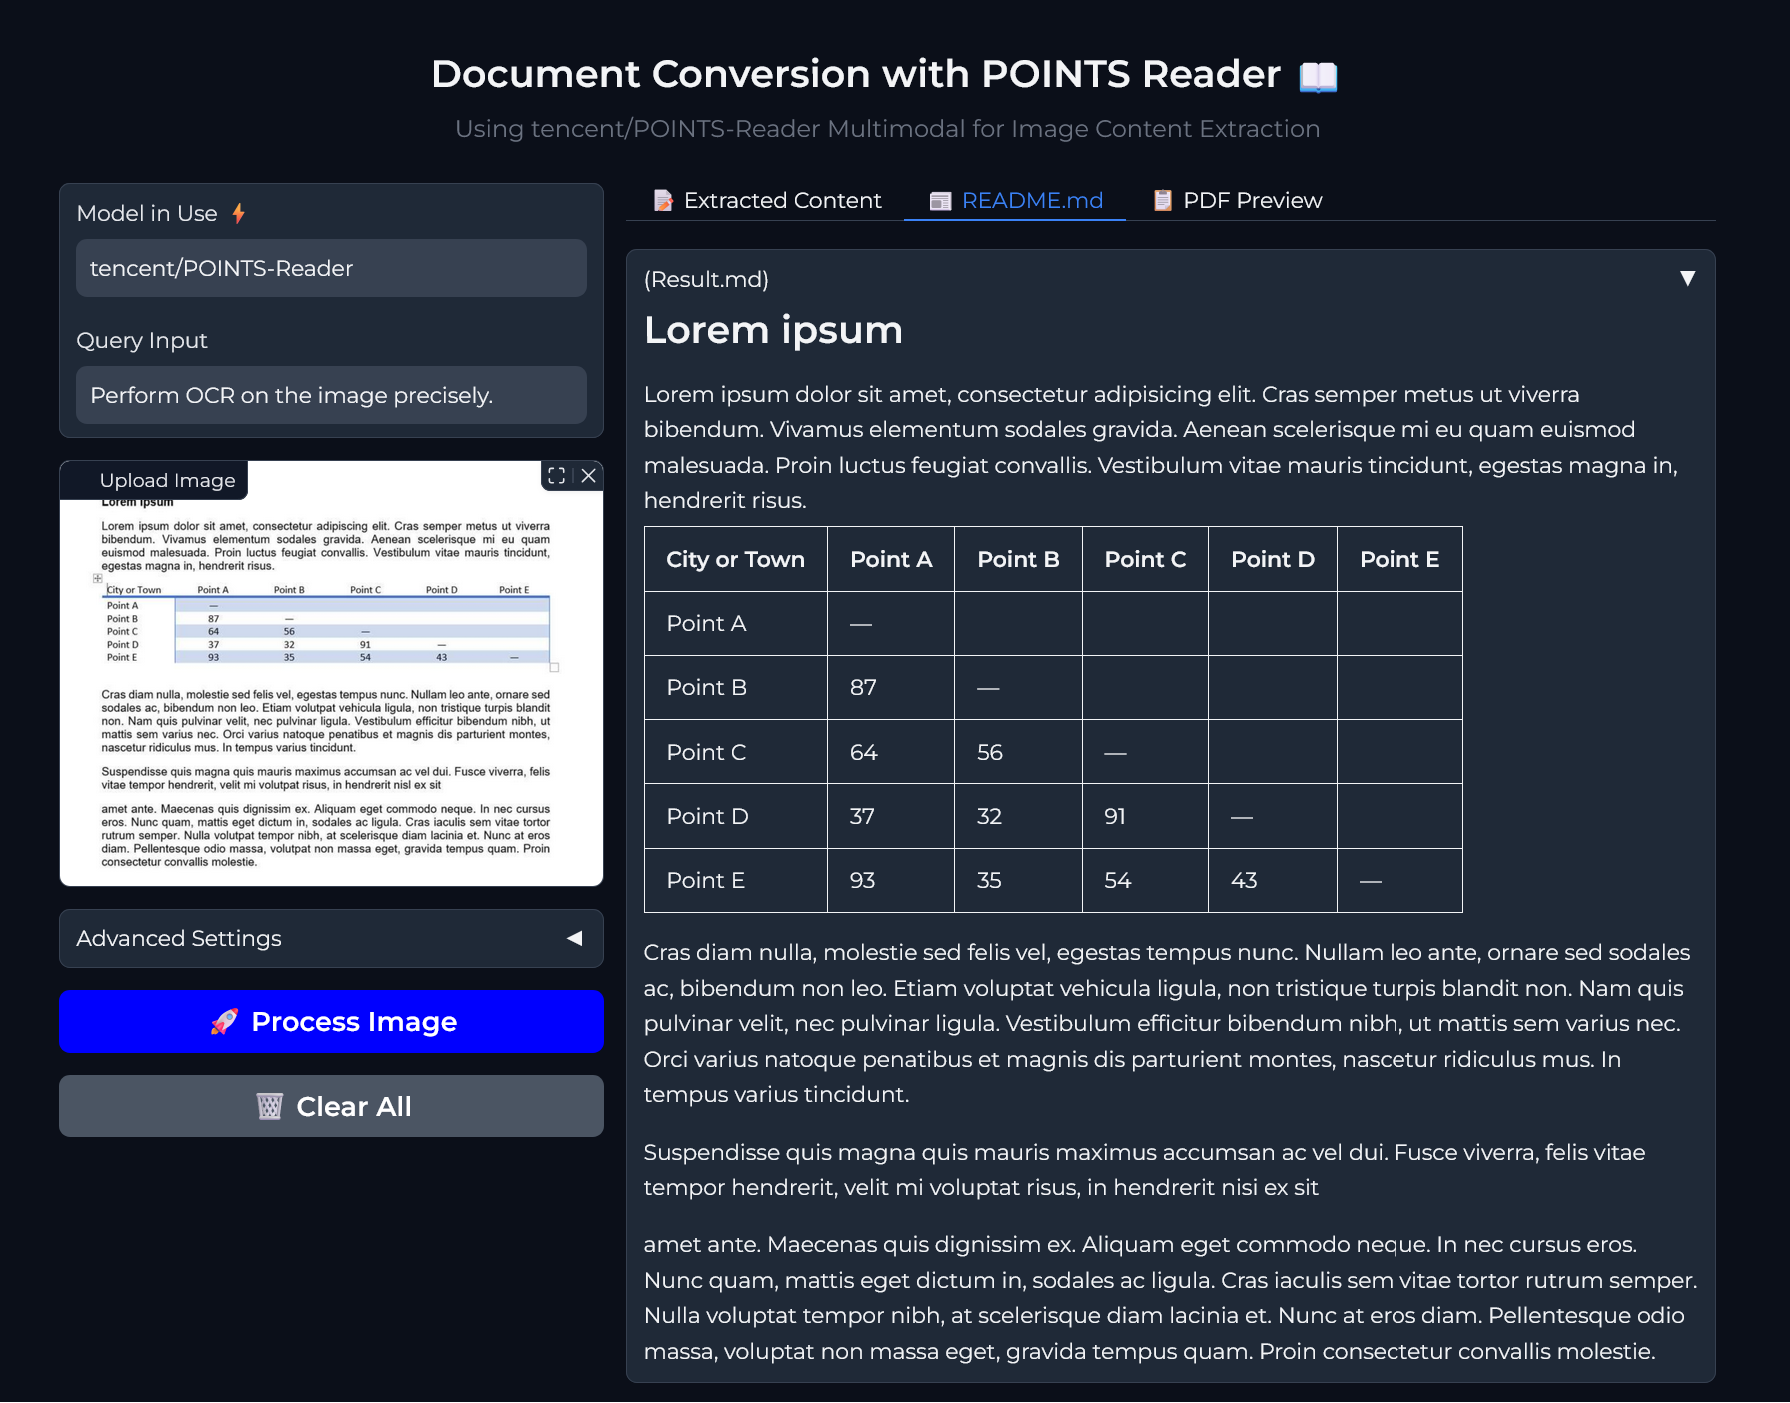Click the 'Point D' column header
The width and height of the screenshot is (1790, 1403).
[x=1273, y=560]
